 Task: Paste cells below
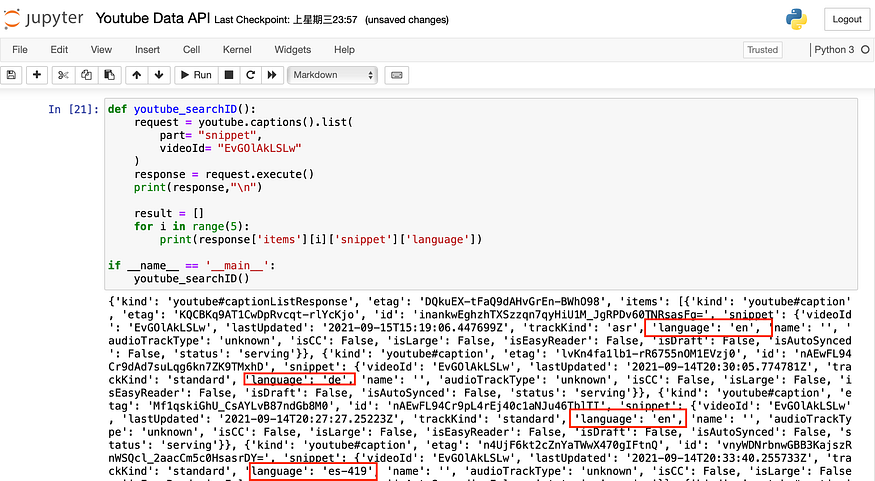click(x=109, y=75)
